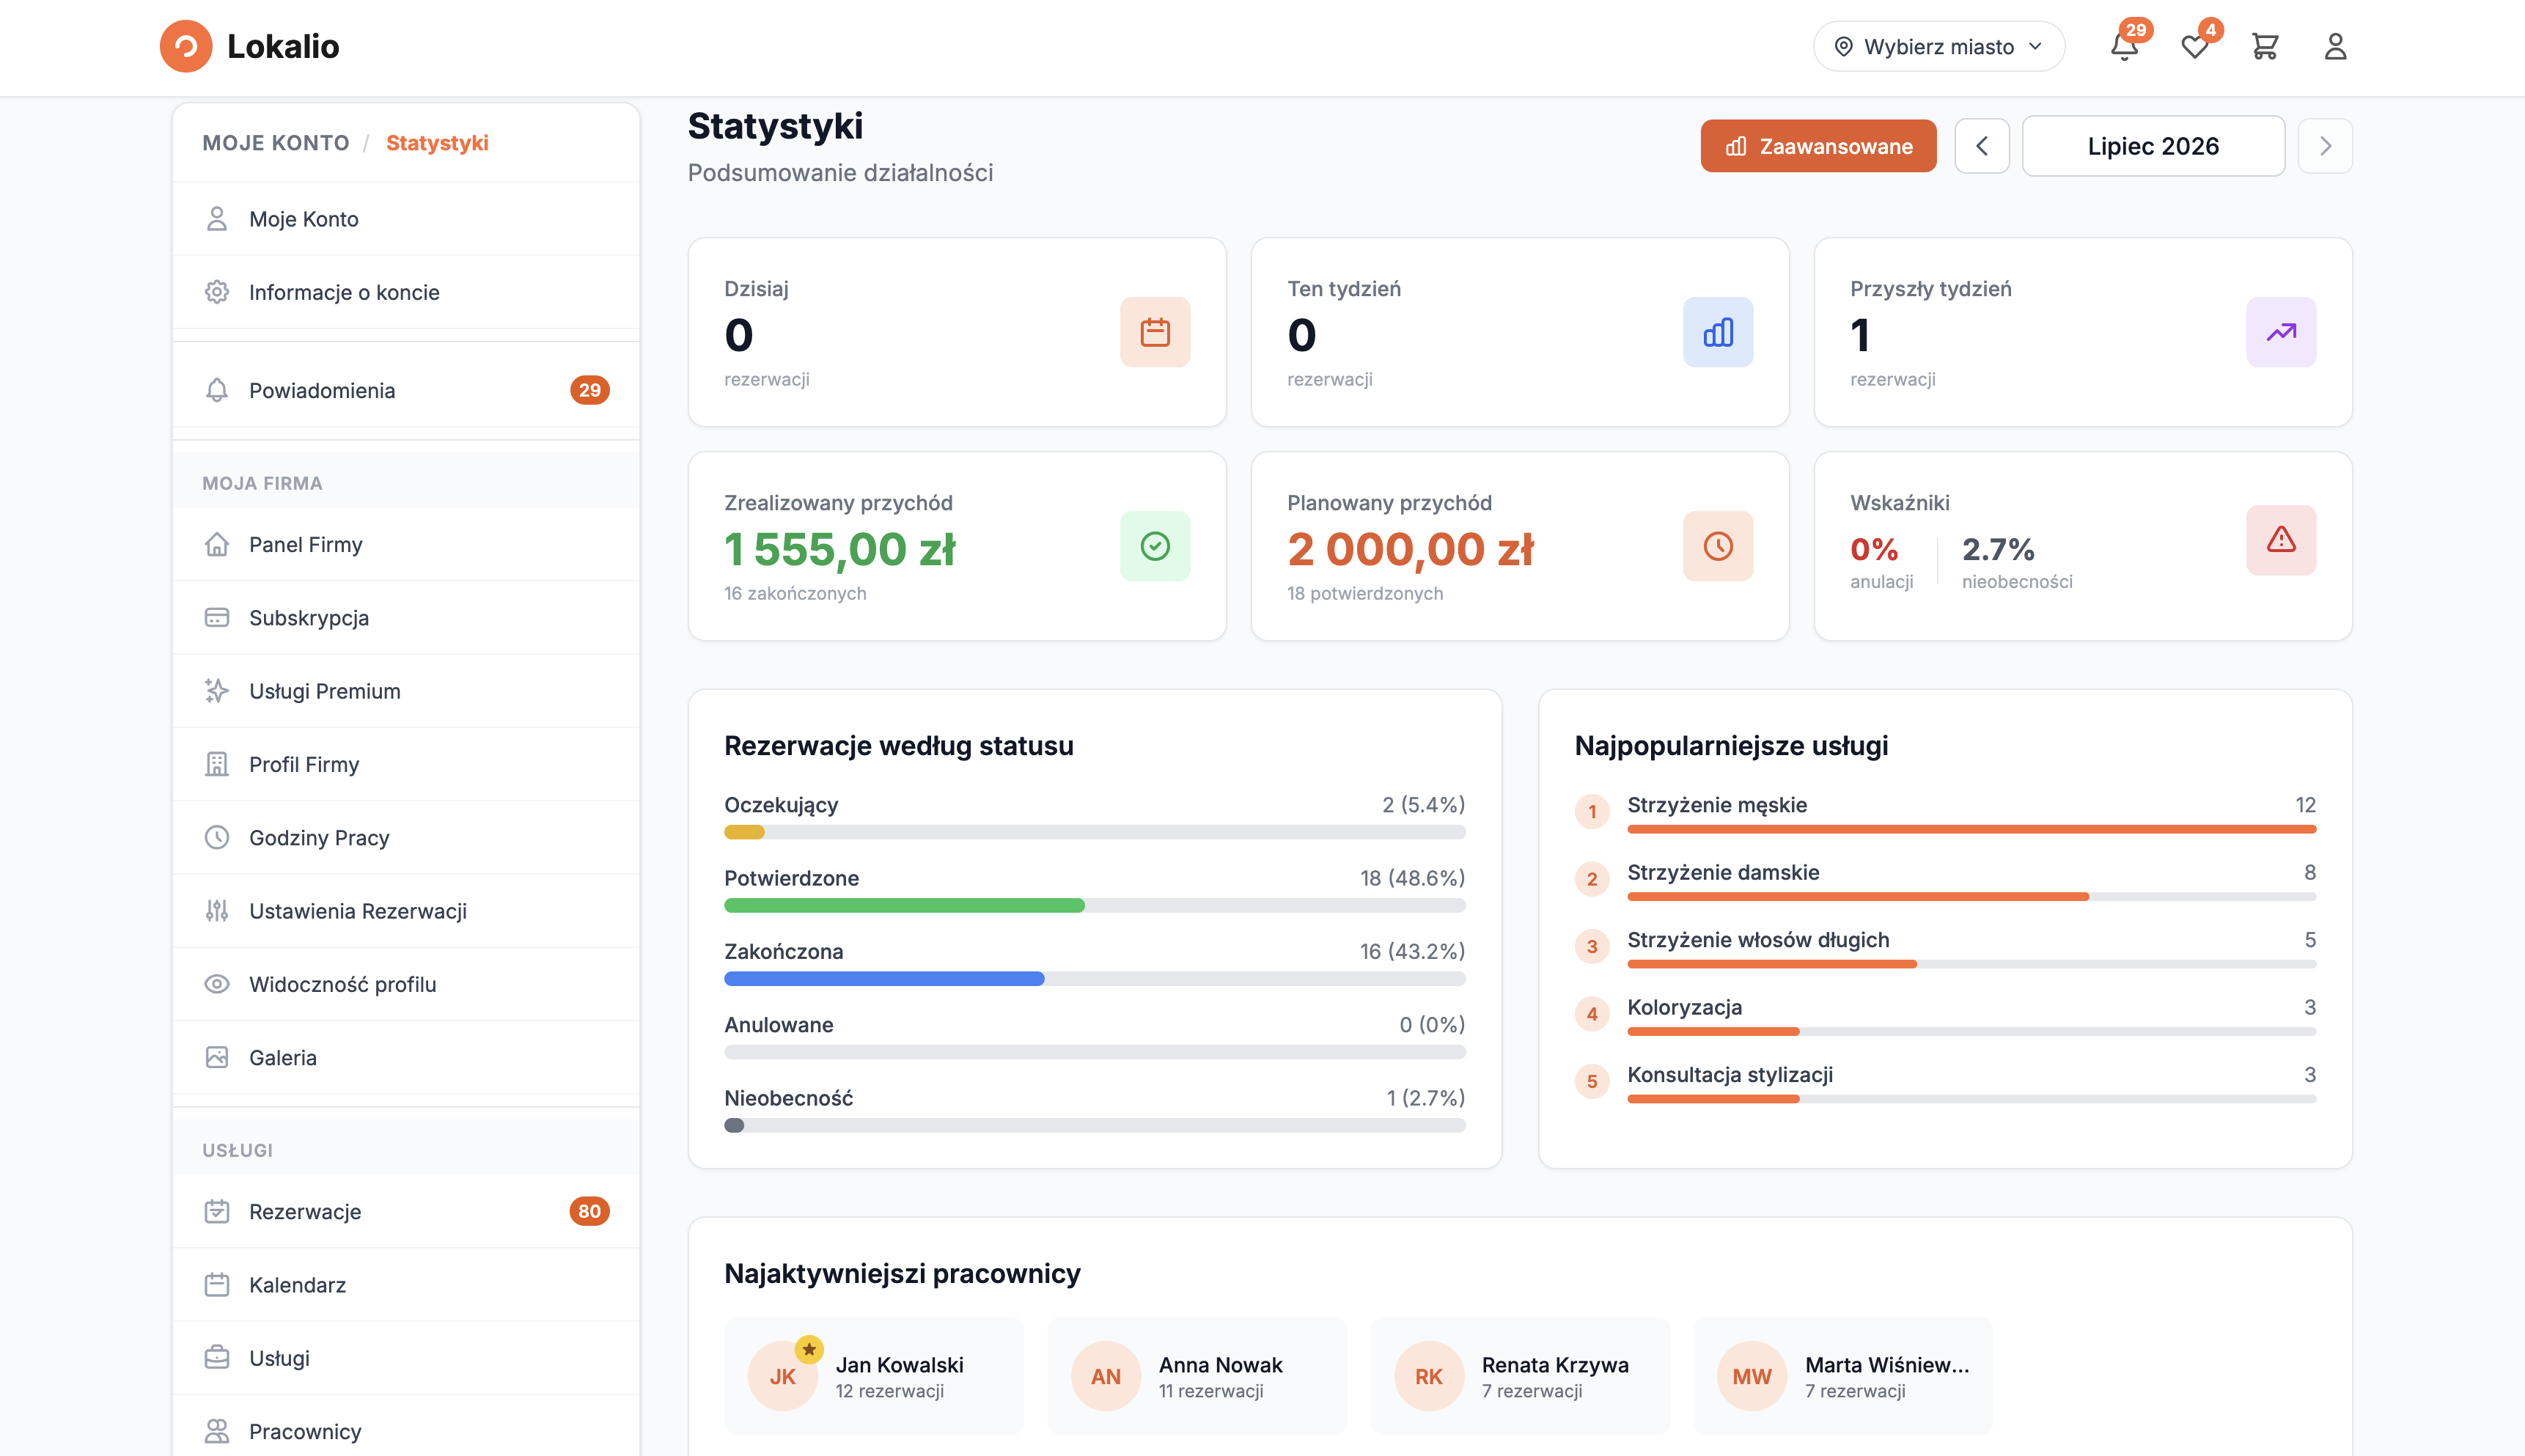
Task: Click the Strzyżenie męskie service row
Action: 1945,812
